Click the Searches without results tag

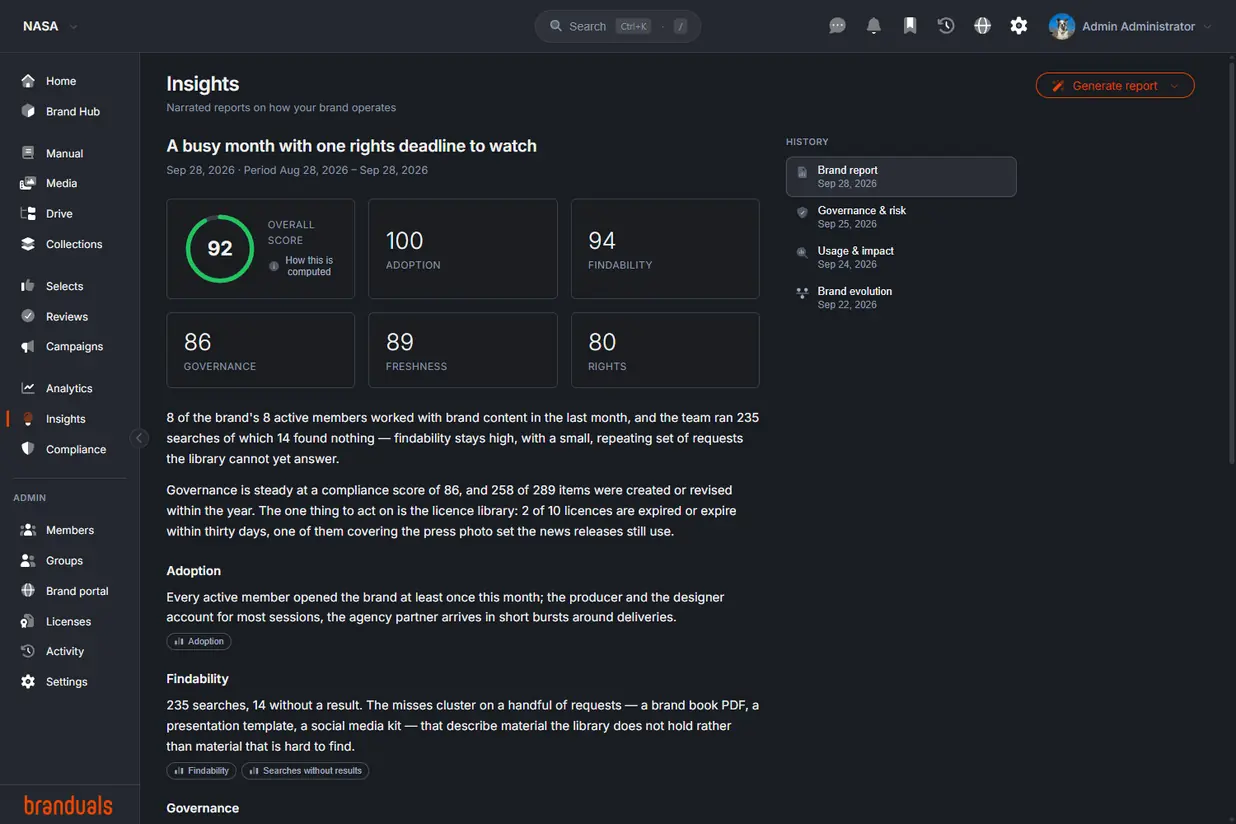click(305, 771)
